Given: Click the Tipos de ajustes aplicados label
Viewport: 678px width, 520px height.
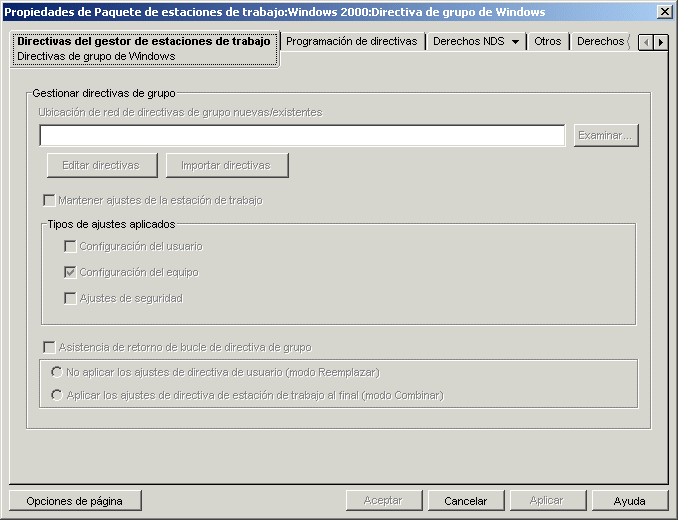Looking at the screenshot, I should click(x=111, y=224).
